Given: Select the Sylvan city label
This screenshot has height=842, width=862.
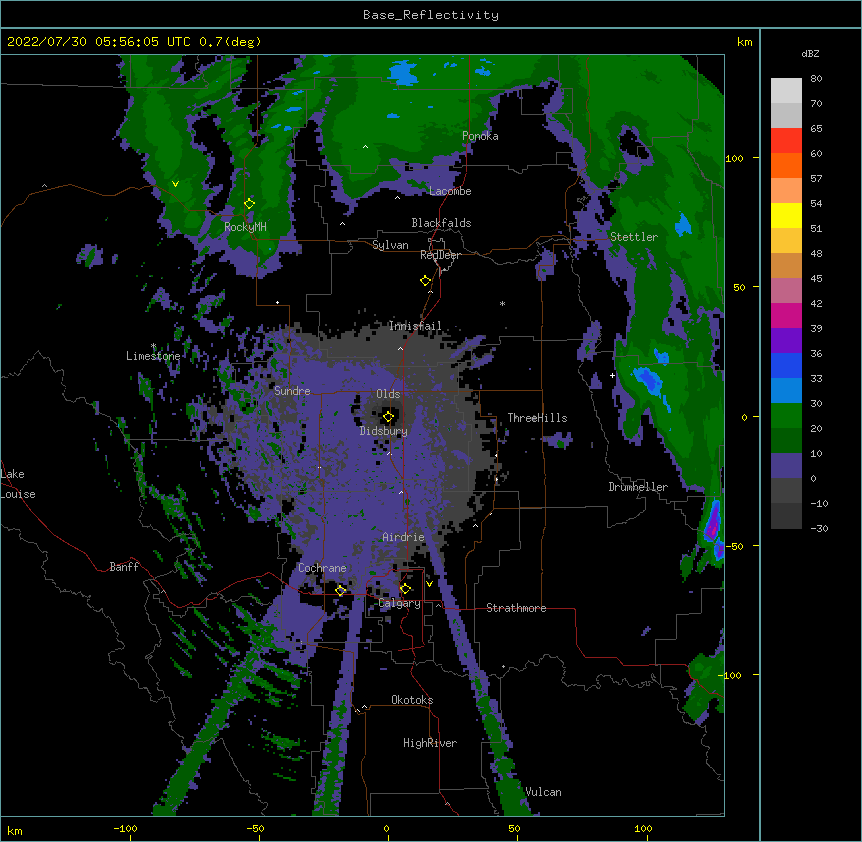Looking at the screenshot, I should (x=390, y=245).
